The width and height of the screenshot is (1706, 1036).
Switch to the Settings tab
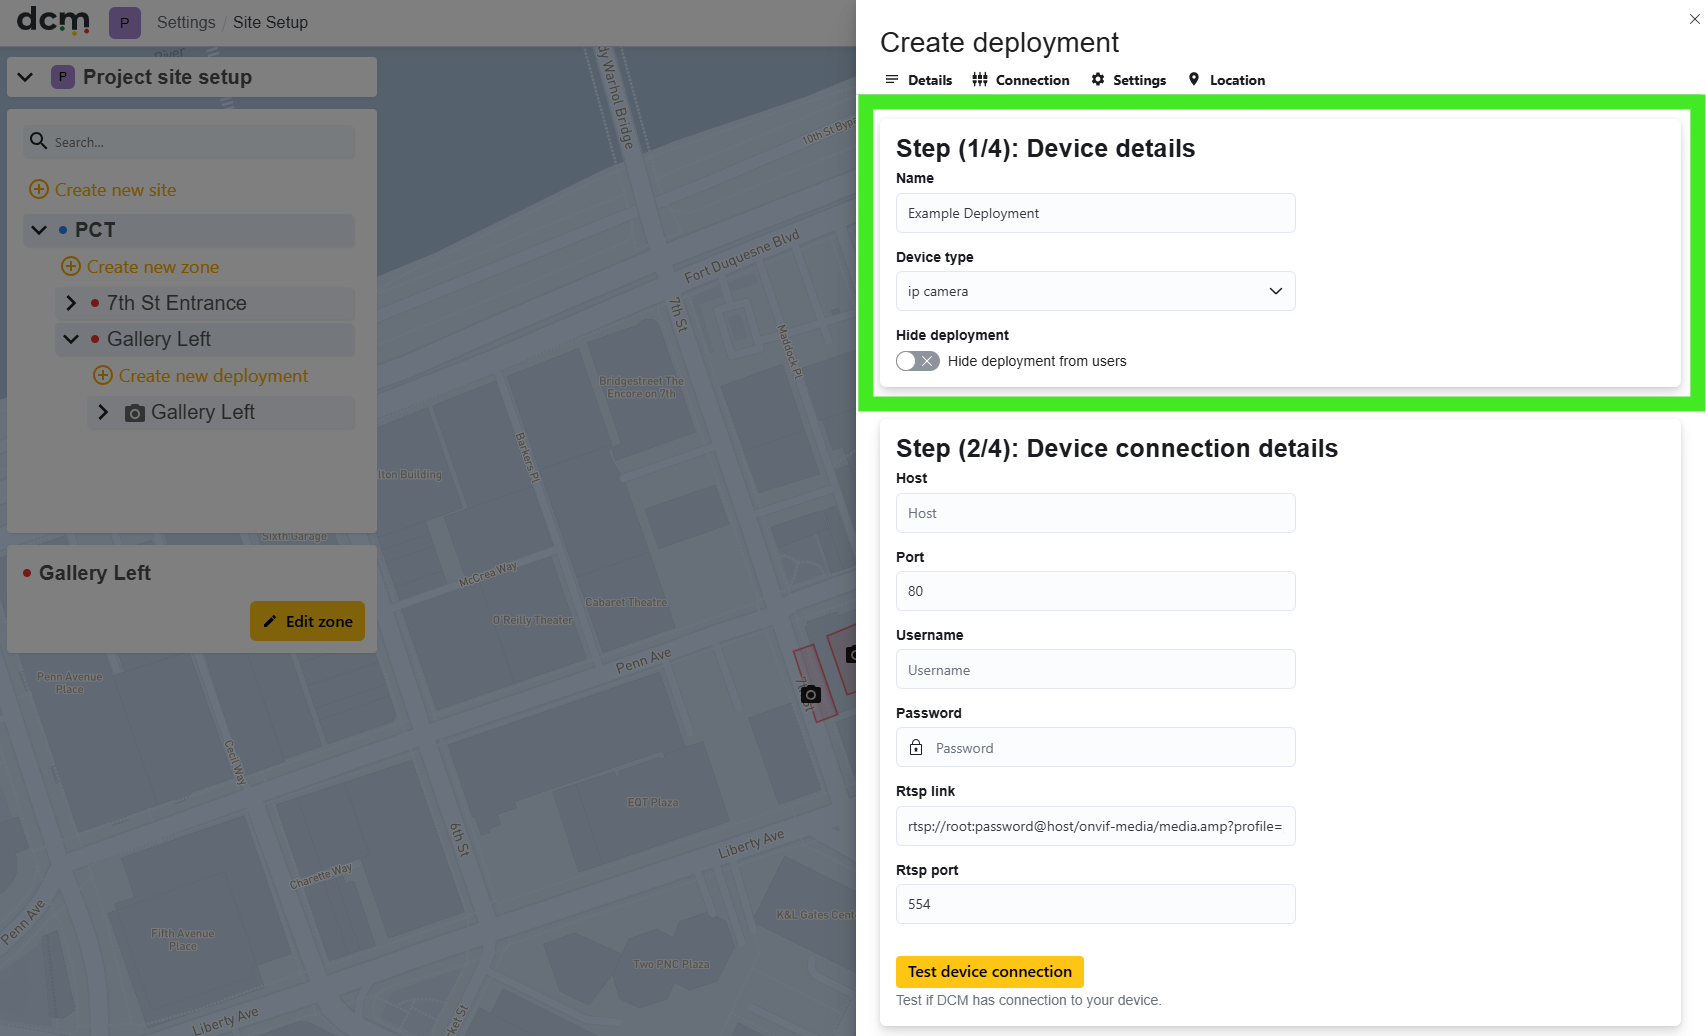click(1129, 80)
